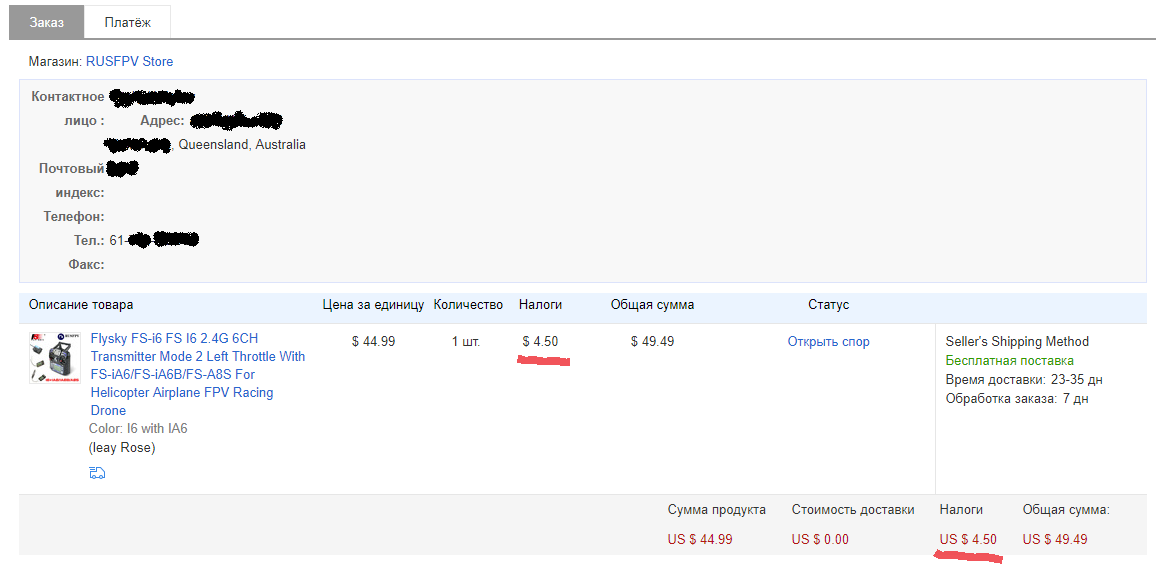This screenshot has width=1156, height=573.
Task: Click the delivery truck icon under product
Action: pos(97,473)
